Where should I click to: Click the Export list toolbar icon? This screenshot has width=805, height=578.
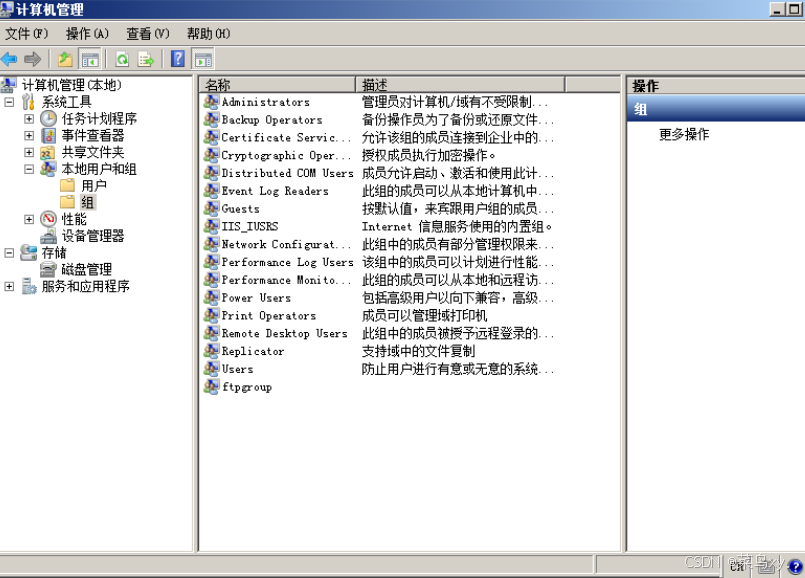(x=146, y=60)
